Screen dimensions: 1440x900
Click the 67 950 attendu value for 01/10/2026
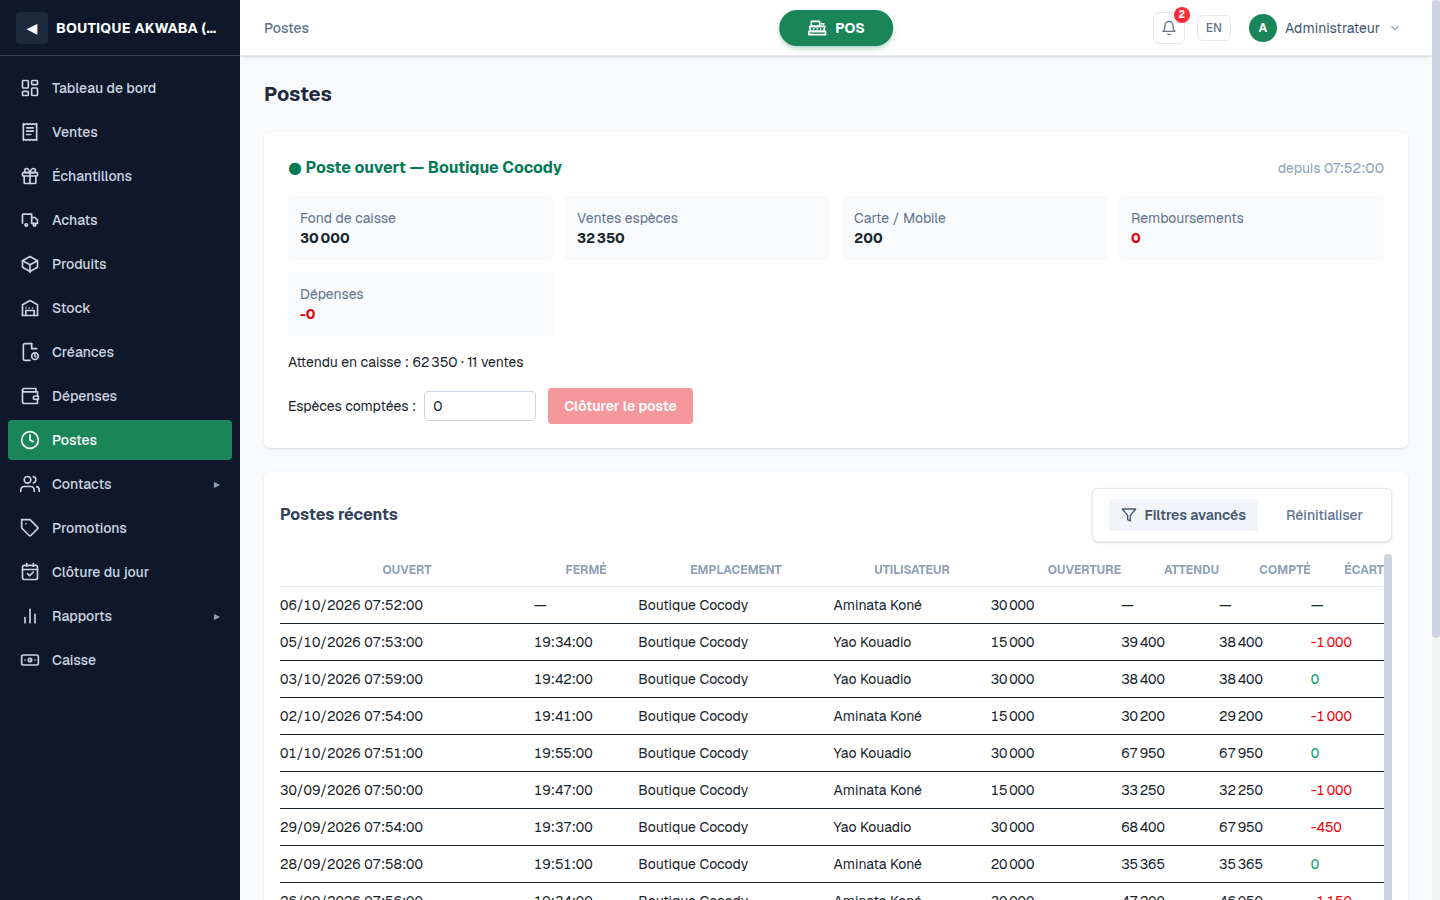[1143, 753]
